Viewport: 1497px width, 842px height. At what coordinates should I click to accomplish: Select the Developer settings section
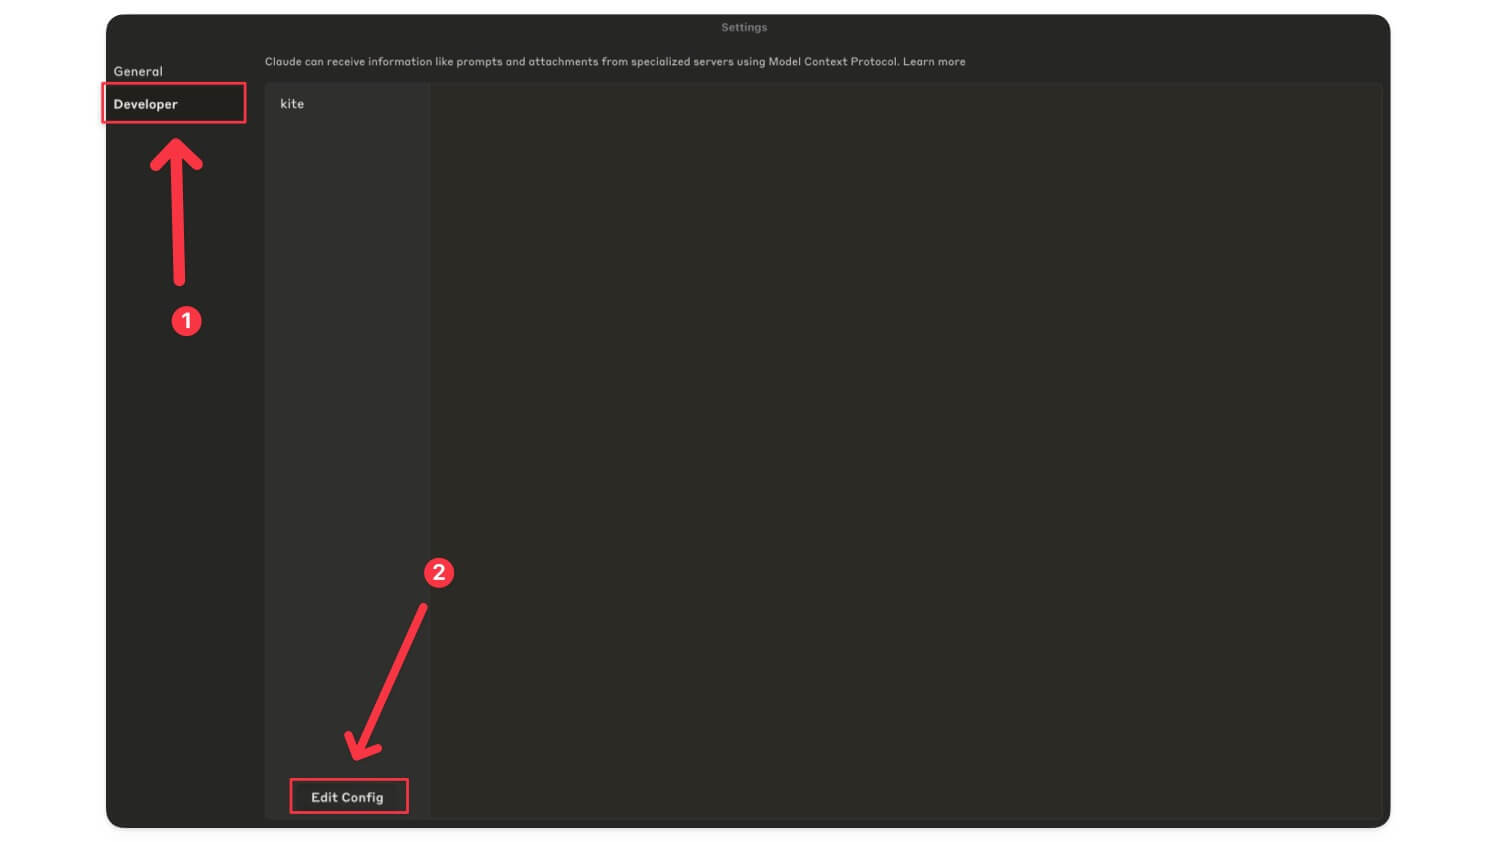[174, 104]
